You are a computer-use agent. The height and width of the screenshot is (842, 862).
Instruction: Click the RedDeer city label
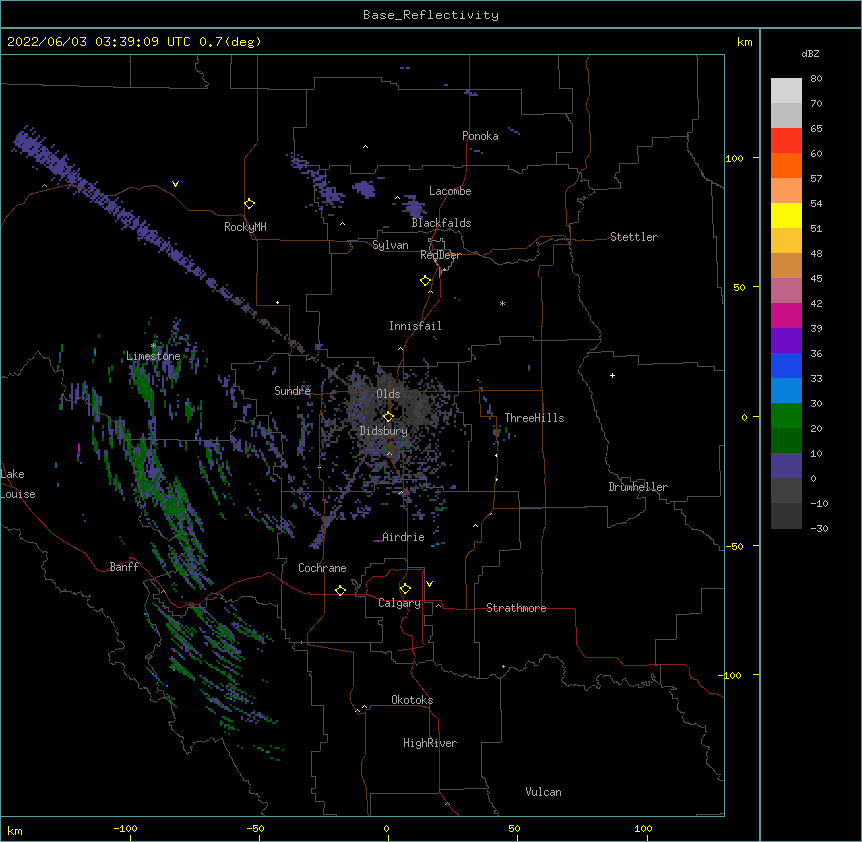click(x=440, y=255)
